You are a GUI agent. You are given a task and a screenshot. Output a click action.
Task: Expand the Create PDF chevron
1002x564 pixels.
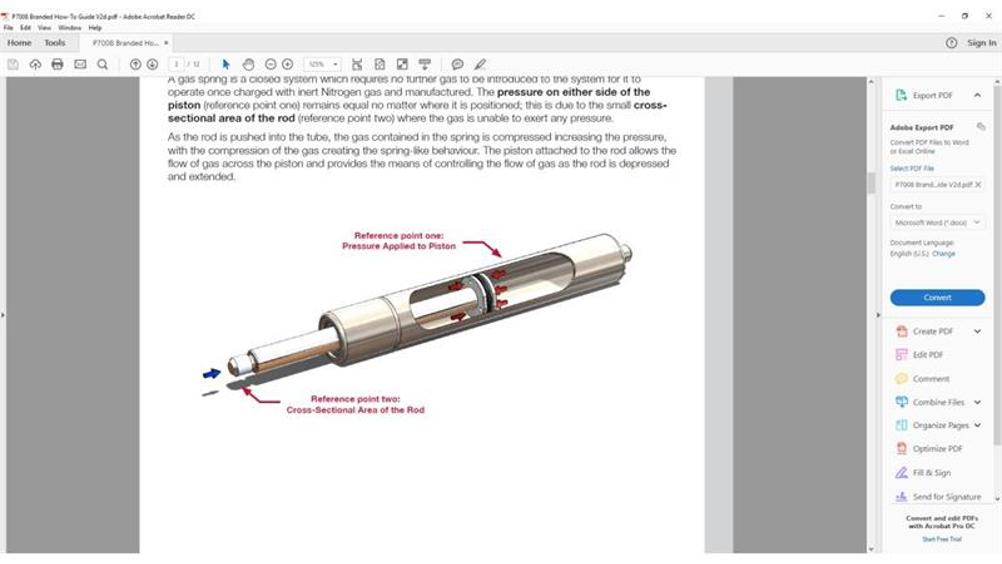click(x=978, y=331)
